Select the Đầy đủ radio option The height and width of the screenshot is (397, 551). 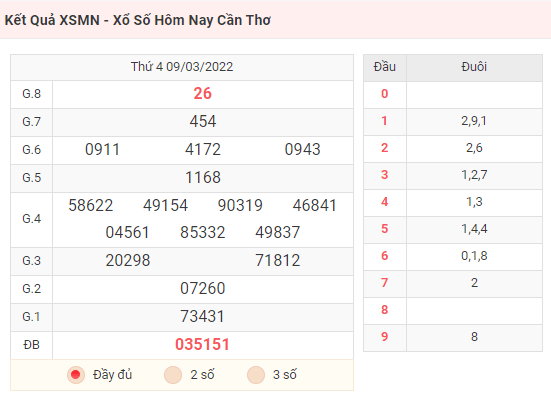(76, 375)
